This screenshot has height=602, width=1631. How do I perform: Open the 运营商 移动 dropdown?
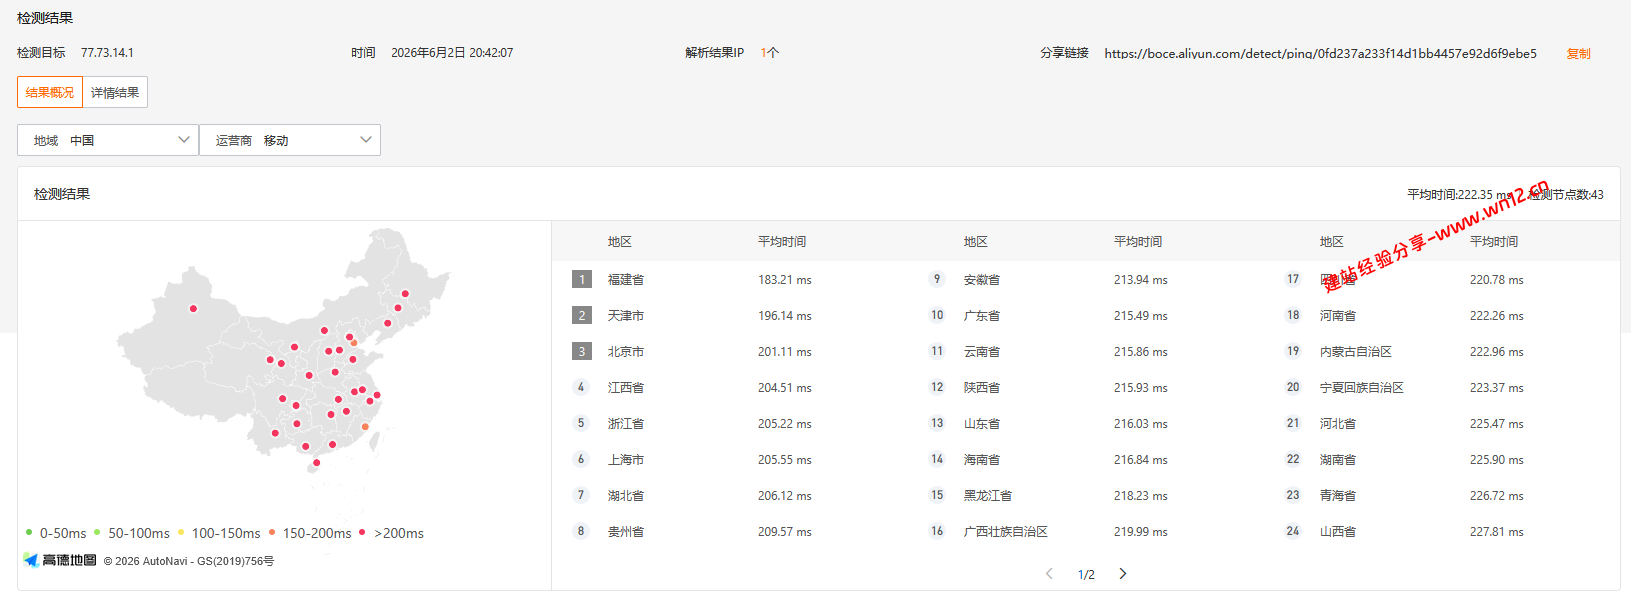pos(290,140)
